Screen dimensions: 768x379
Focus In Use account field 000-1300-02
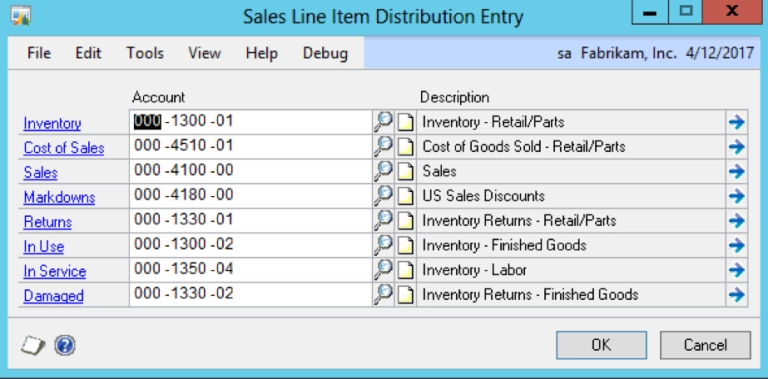click(x=250, y=245)
